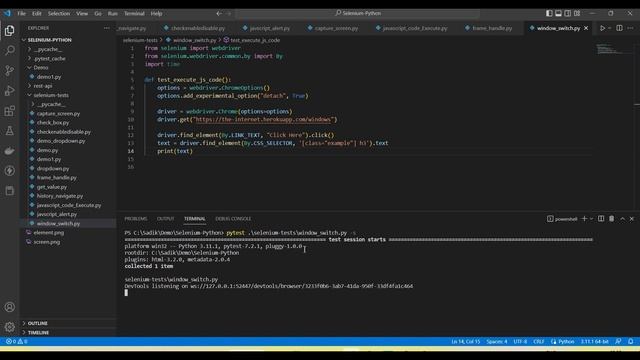Open the Accounts icon in activity bar

(9, 307)
